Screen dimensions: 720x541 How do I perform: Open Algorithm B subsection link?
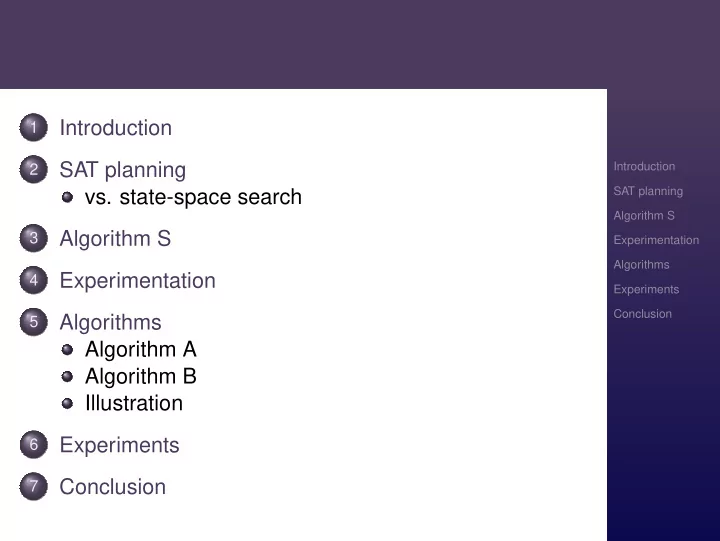coord(141,377)
